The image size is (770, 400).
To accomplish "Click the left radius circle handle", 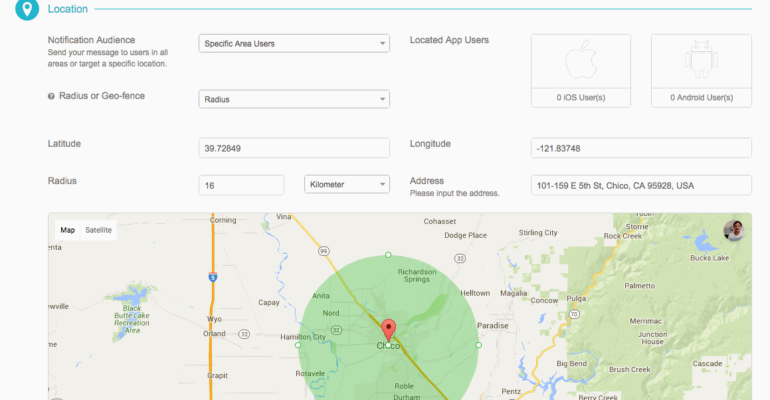I will [298, 345].
